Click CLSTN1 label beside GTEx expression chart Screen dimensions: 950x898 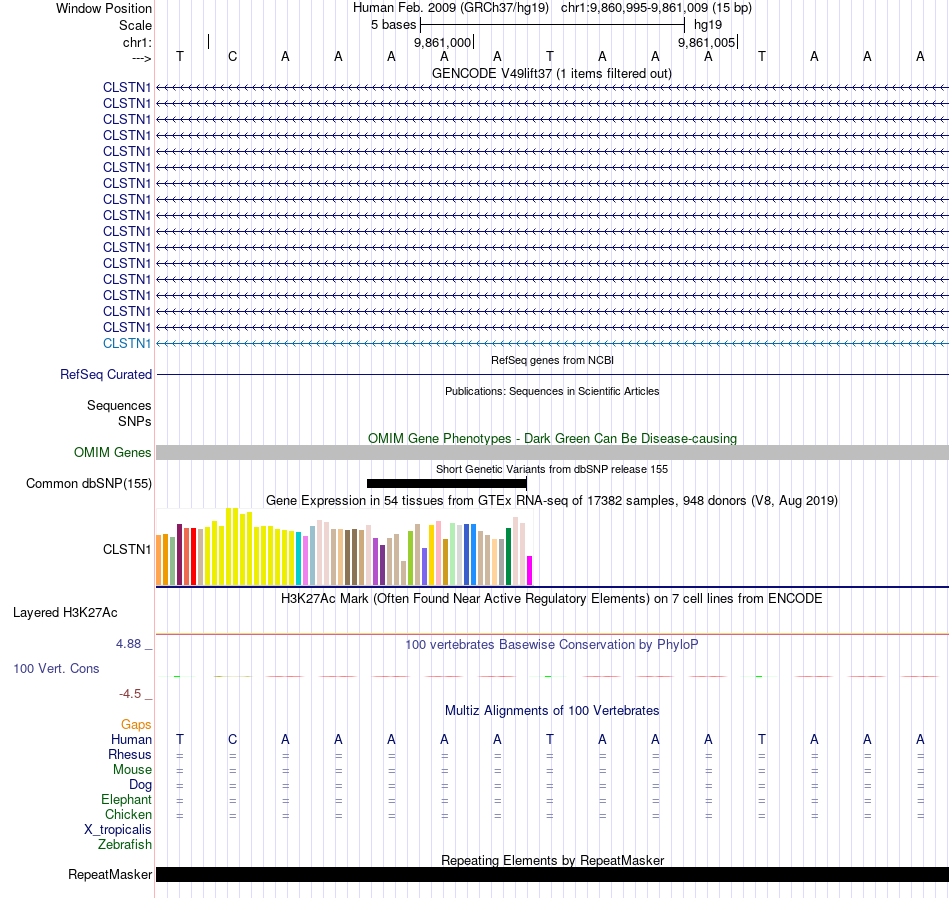127,550
